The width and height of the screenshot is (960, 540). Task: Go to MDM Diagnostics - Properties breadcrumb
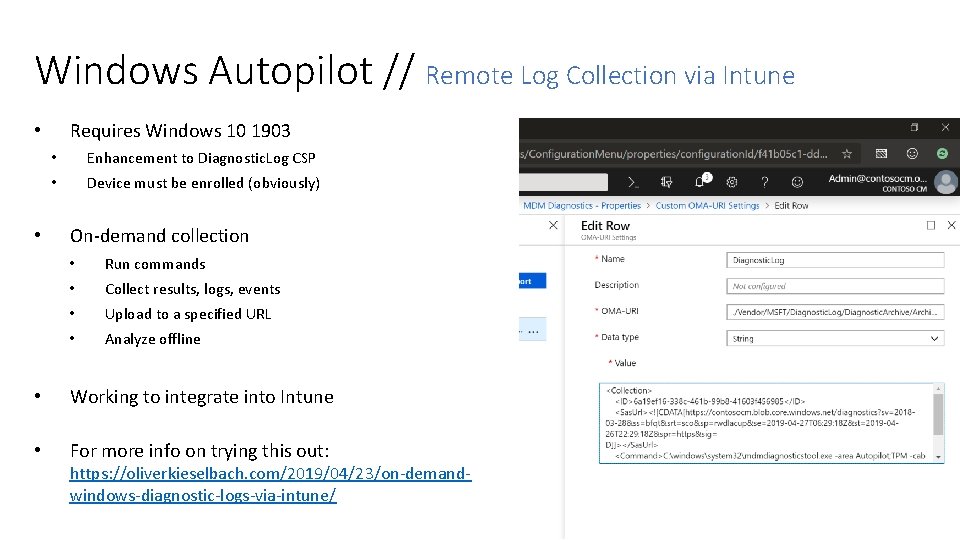[582, 206]
